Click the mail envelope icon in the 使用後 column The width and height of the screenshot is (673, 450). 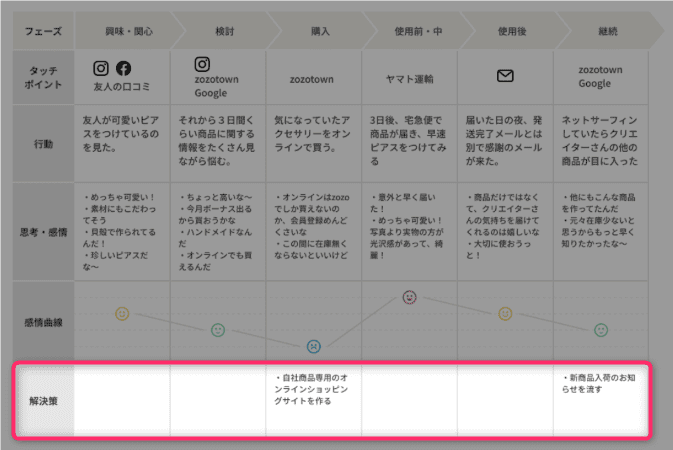pyautogui.click(x=505, y=76)
